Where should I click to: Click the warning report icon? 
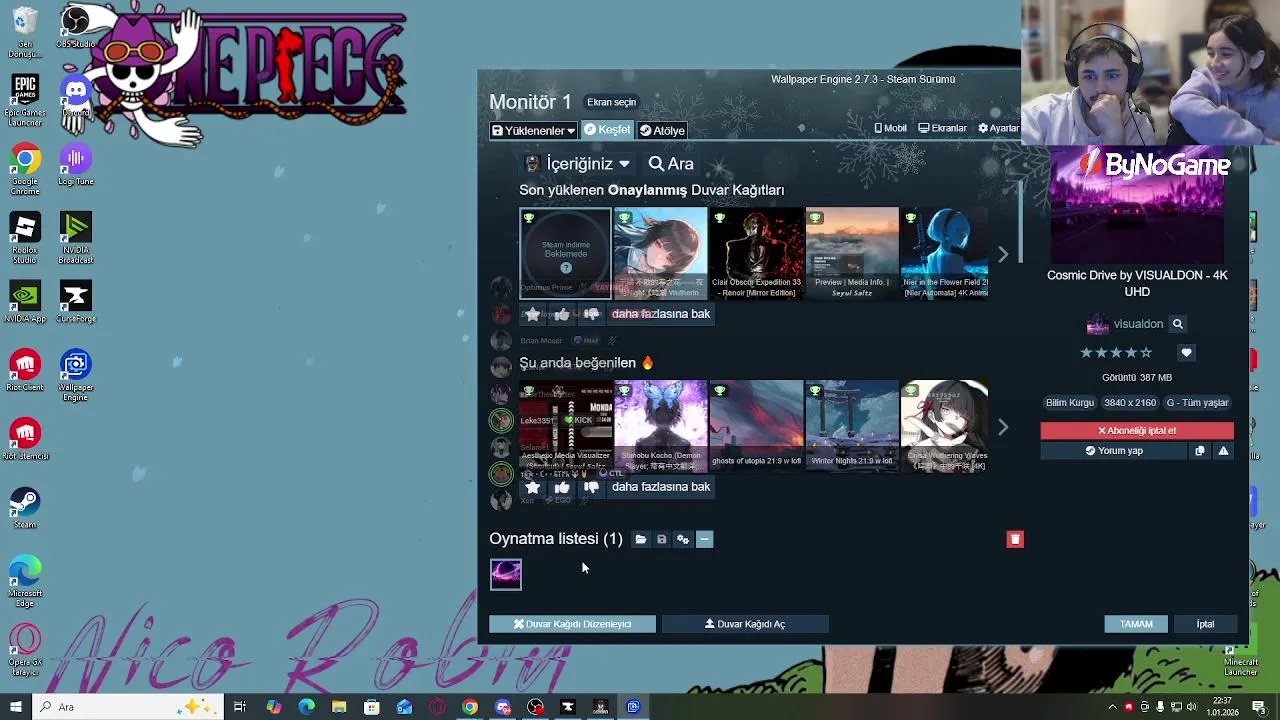1223,451
